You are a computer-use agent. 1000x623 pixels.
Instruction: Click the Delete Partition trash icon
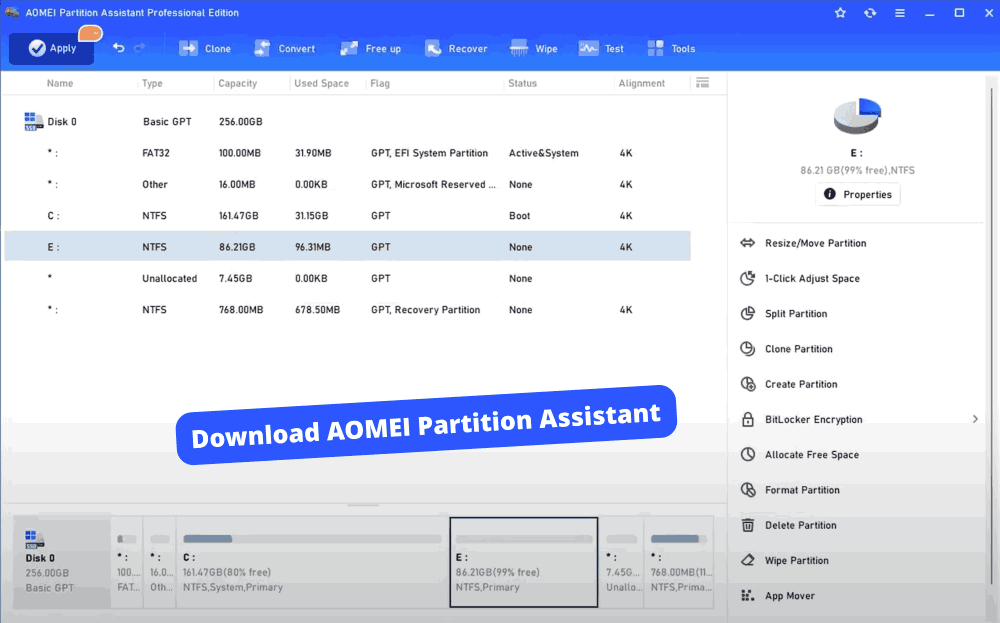pyautogui.click(x=747, y=525)
